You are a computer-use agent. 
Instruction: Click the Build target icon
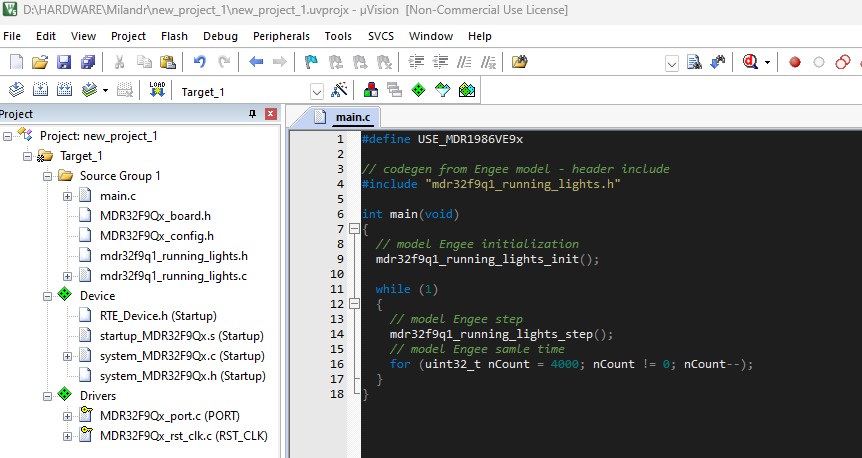40,90
